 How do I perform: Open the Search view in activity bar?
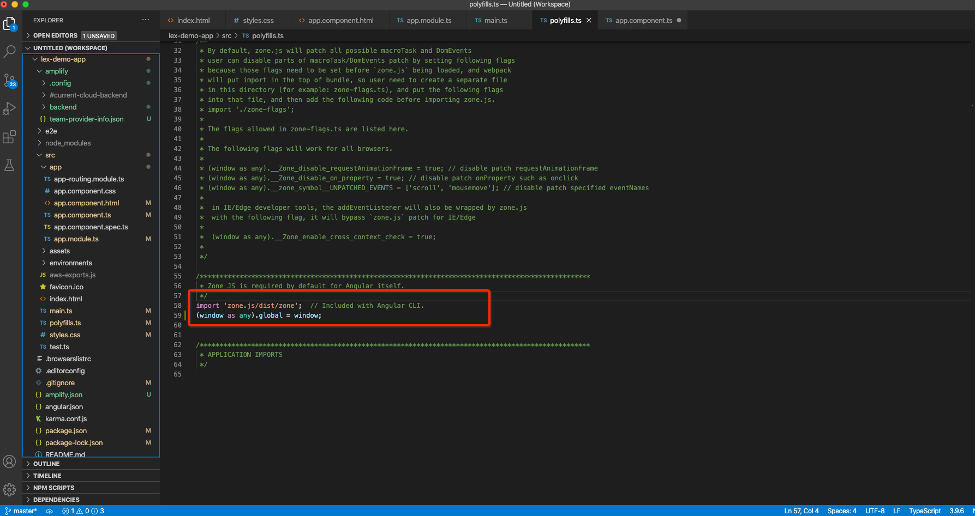[10, 49]
